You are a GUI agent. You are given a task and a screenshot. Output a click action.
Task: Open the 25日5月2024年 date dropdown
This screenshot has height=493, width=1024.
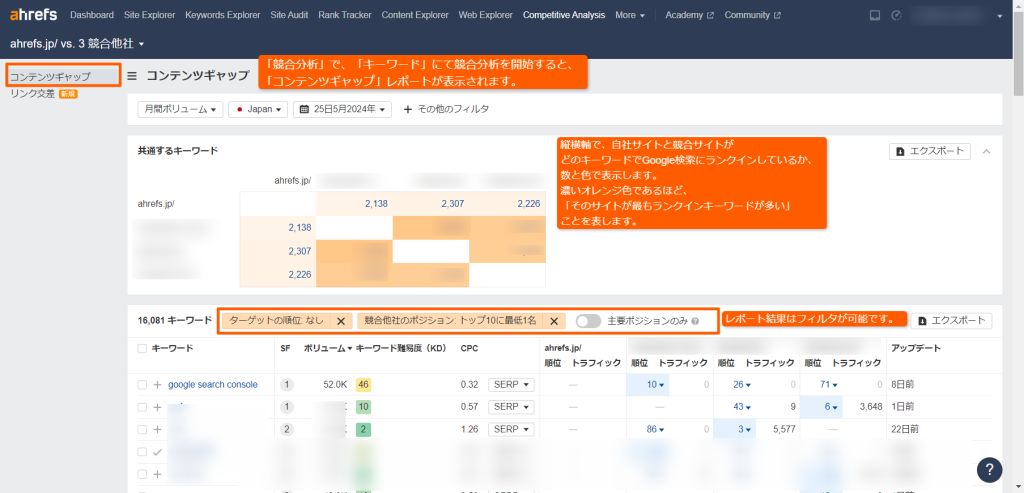coord(342,109)
